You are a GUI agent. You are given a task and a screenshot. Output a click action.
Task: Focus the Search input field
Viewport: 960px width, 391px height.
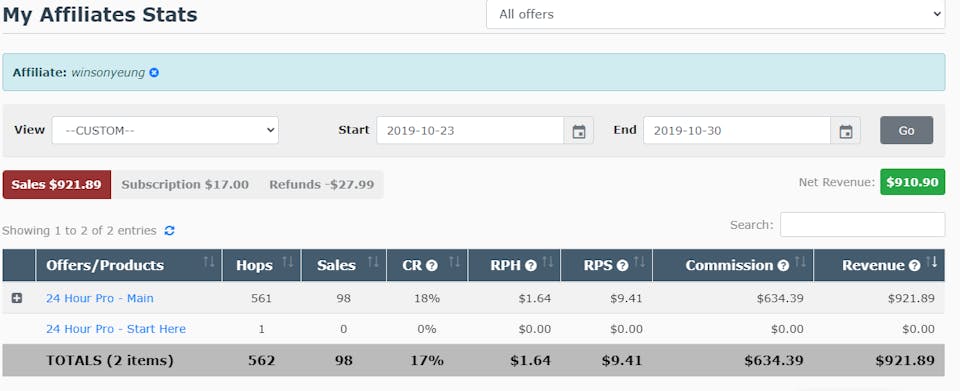click(x=862, y=225)
